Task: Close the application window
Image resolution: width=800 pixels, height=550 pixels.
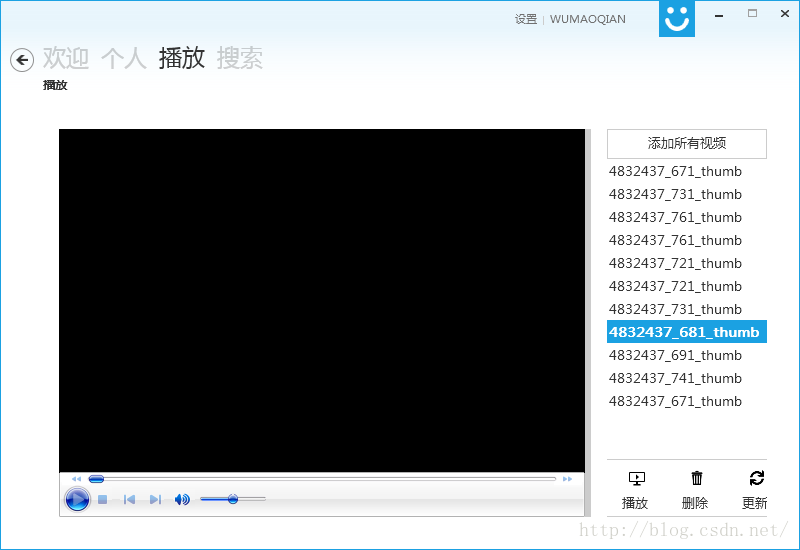Action: (785, 14)
